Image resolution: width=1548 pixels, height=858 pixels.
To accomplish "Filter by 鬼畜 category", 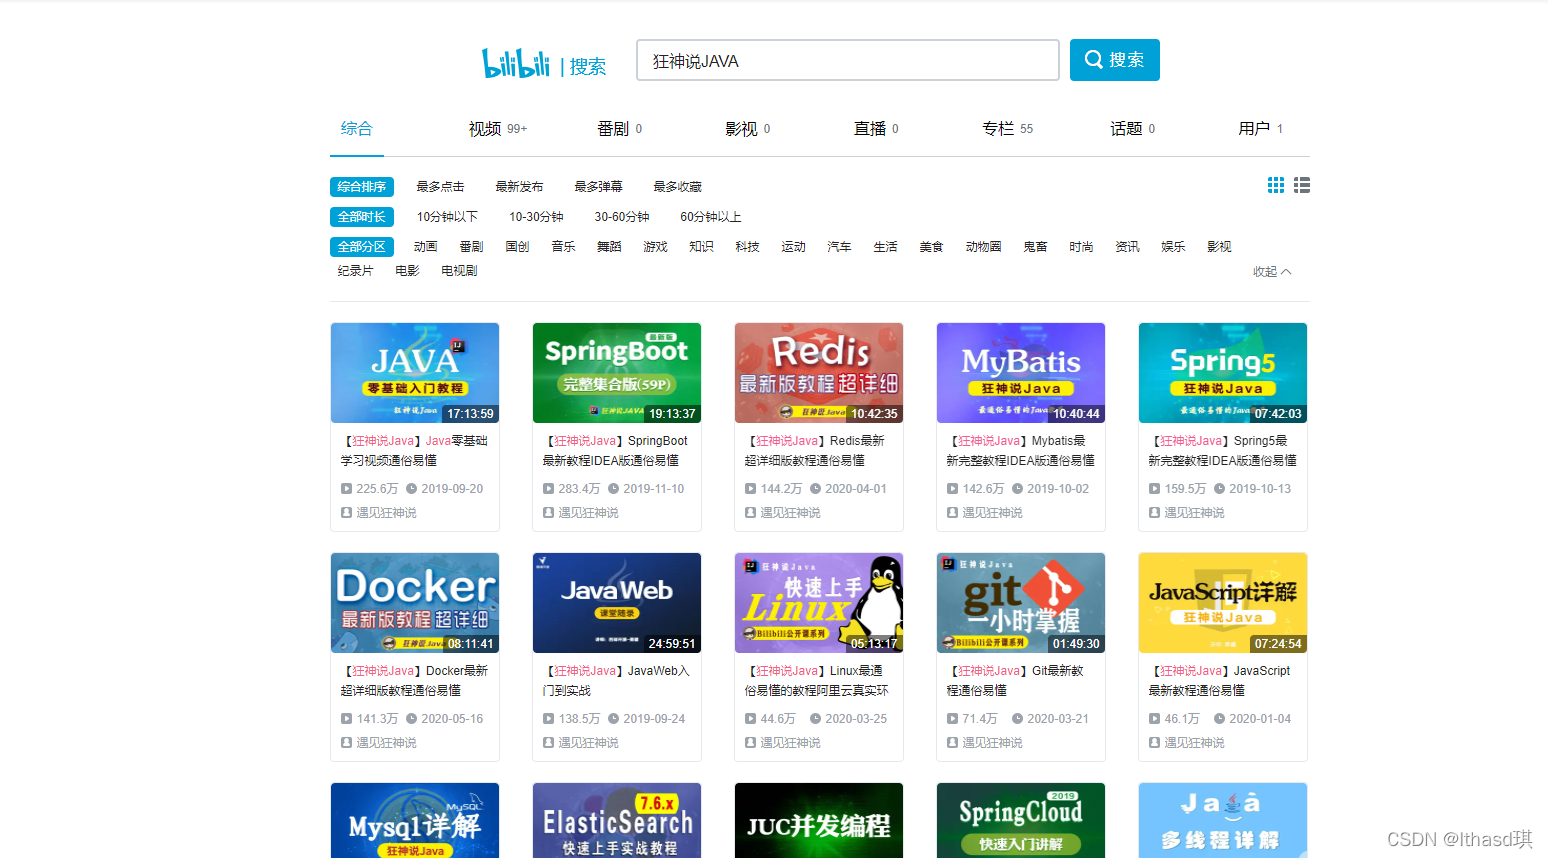I will (1035, 247).
